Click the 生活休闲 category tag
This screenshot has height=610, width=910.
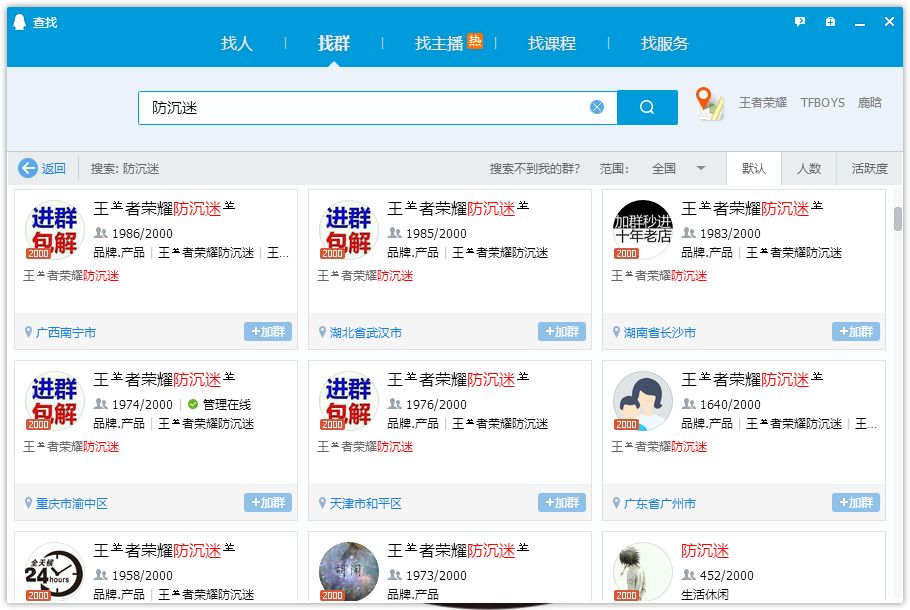[x=705, y=594]
